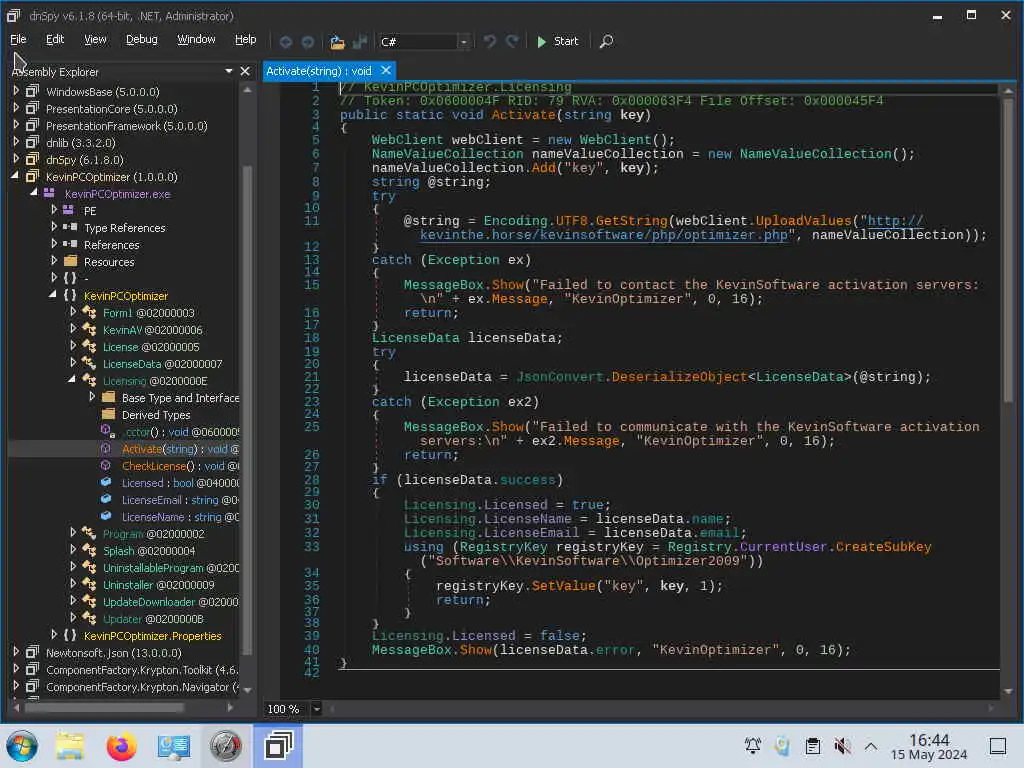The width and height of the screenshot is (1024, 768).
Task: Open the Edit menu
Action: 55,40
